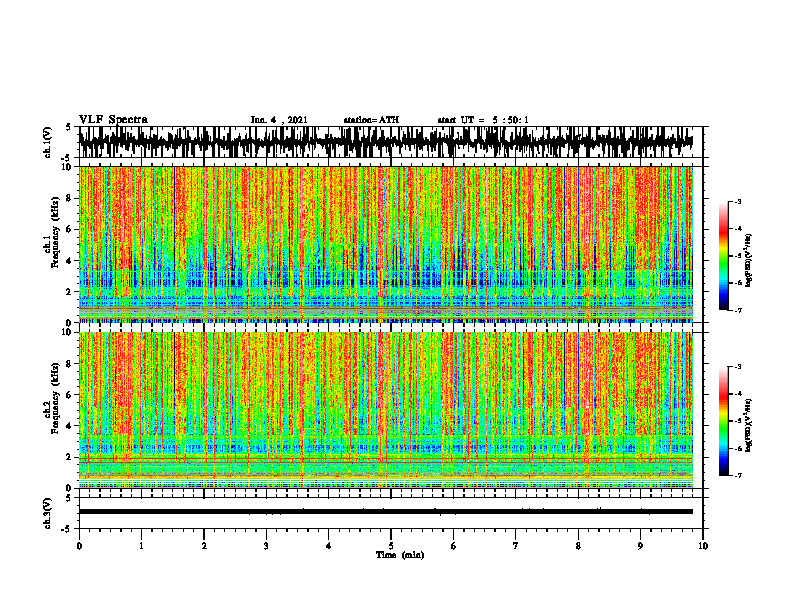This screenshot has height=612, width=792.
Task: Click time axis tick label "7"
Action: [516, 546]
